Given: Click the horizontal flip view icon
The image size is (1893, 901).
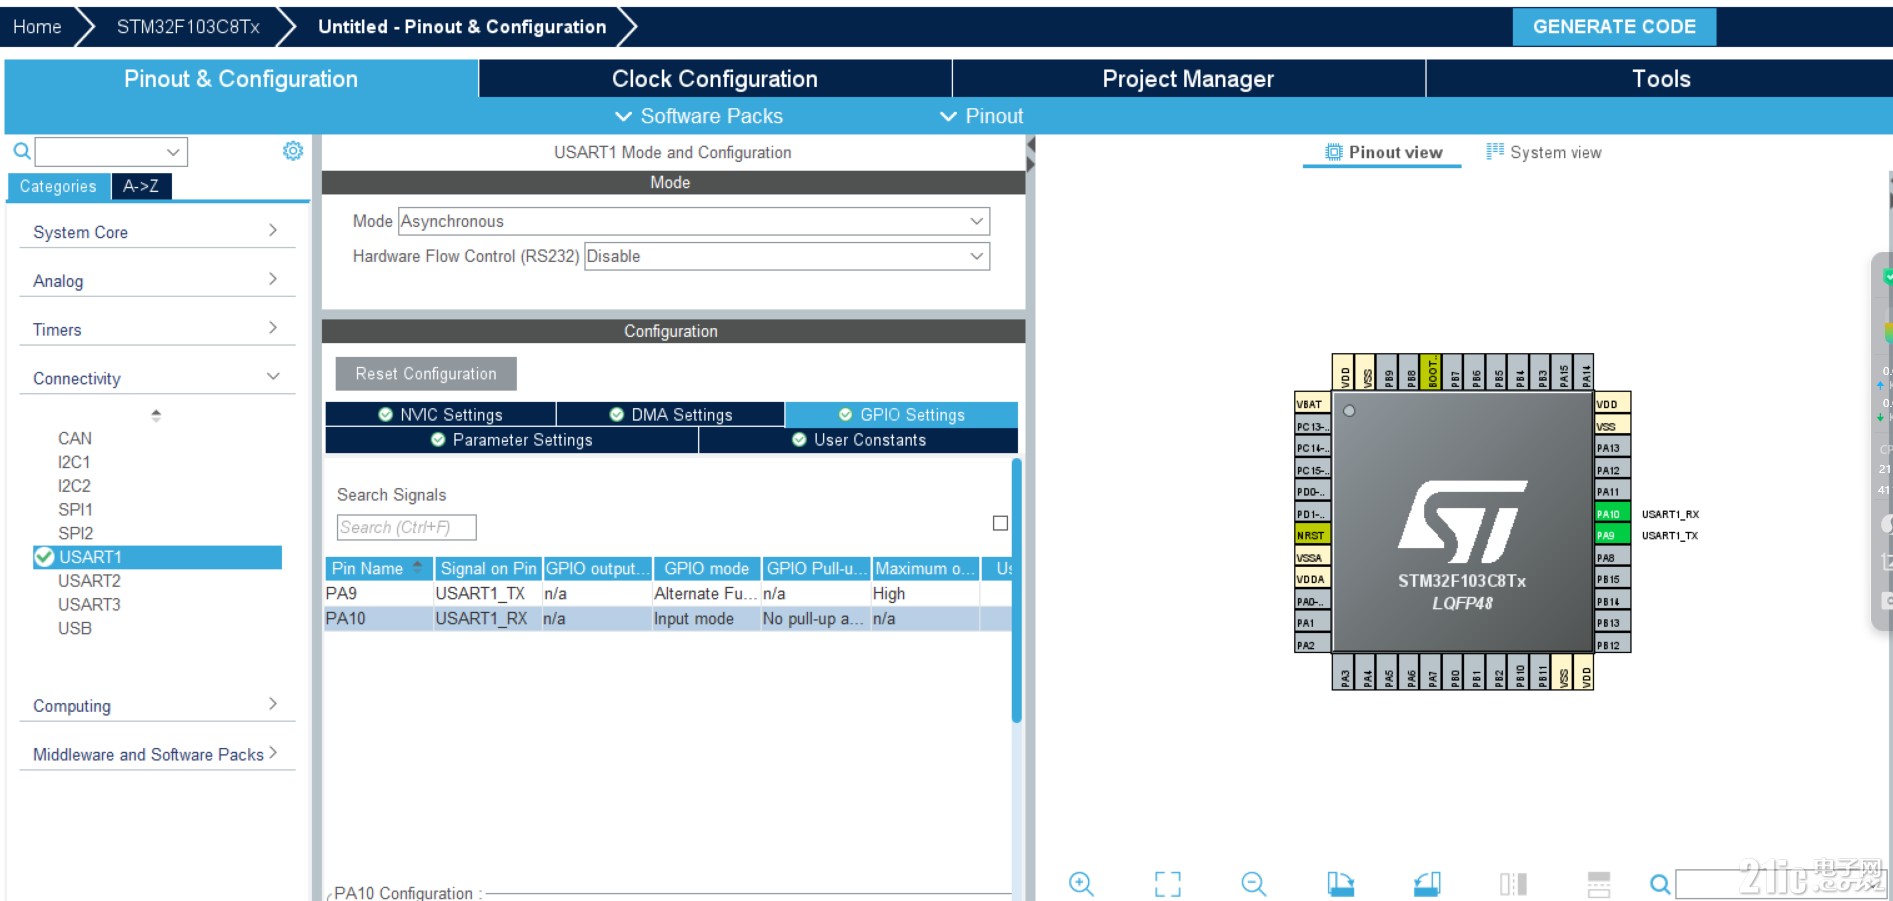Looking at the screenshot, I should tap(1513, 883).
